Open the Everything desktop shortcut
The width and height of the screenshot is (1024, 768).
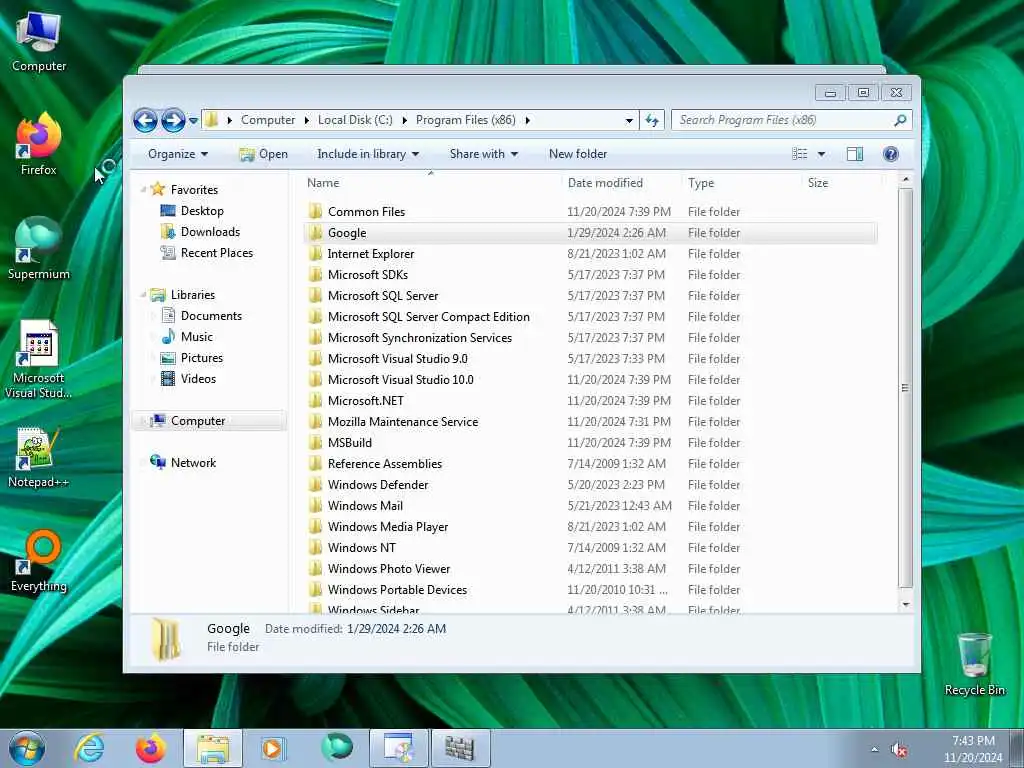39,560
